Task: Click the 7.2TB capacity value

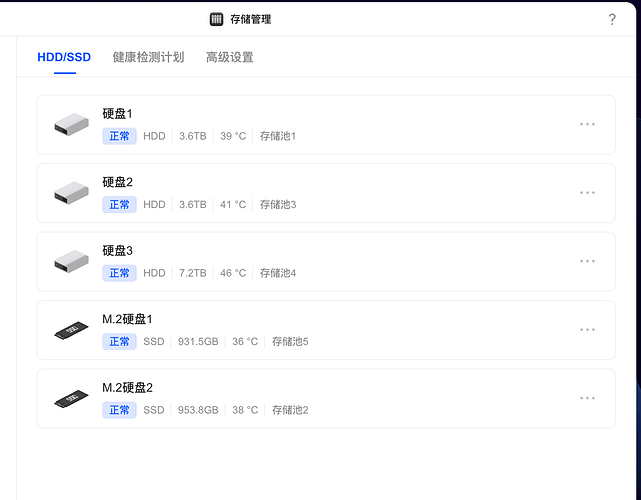Action: (193, 273)
